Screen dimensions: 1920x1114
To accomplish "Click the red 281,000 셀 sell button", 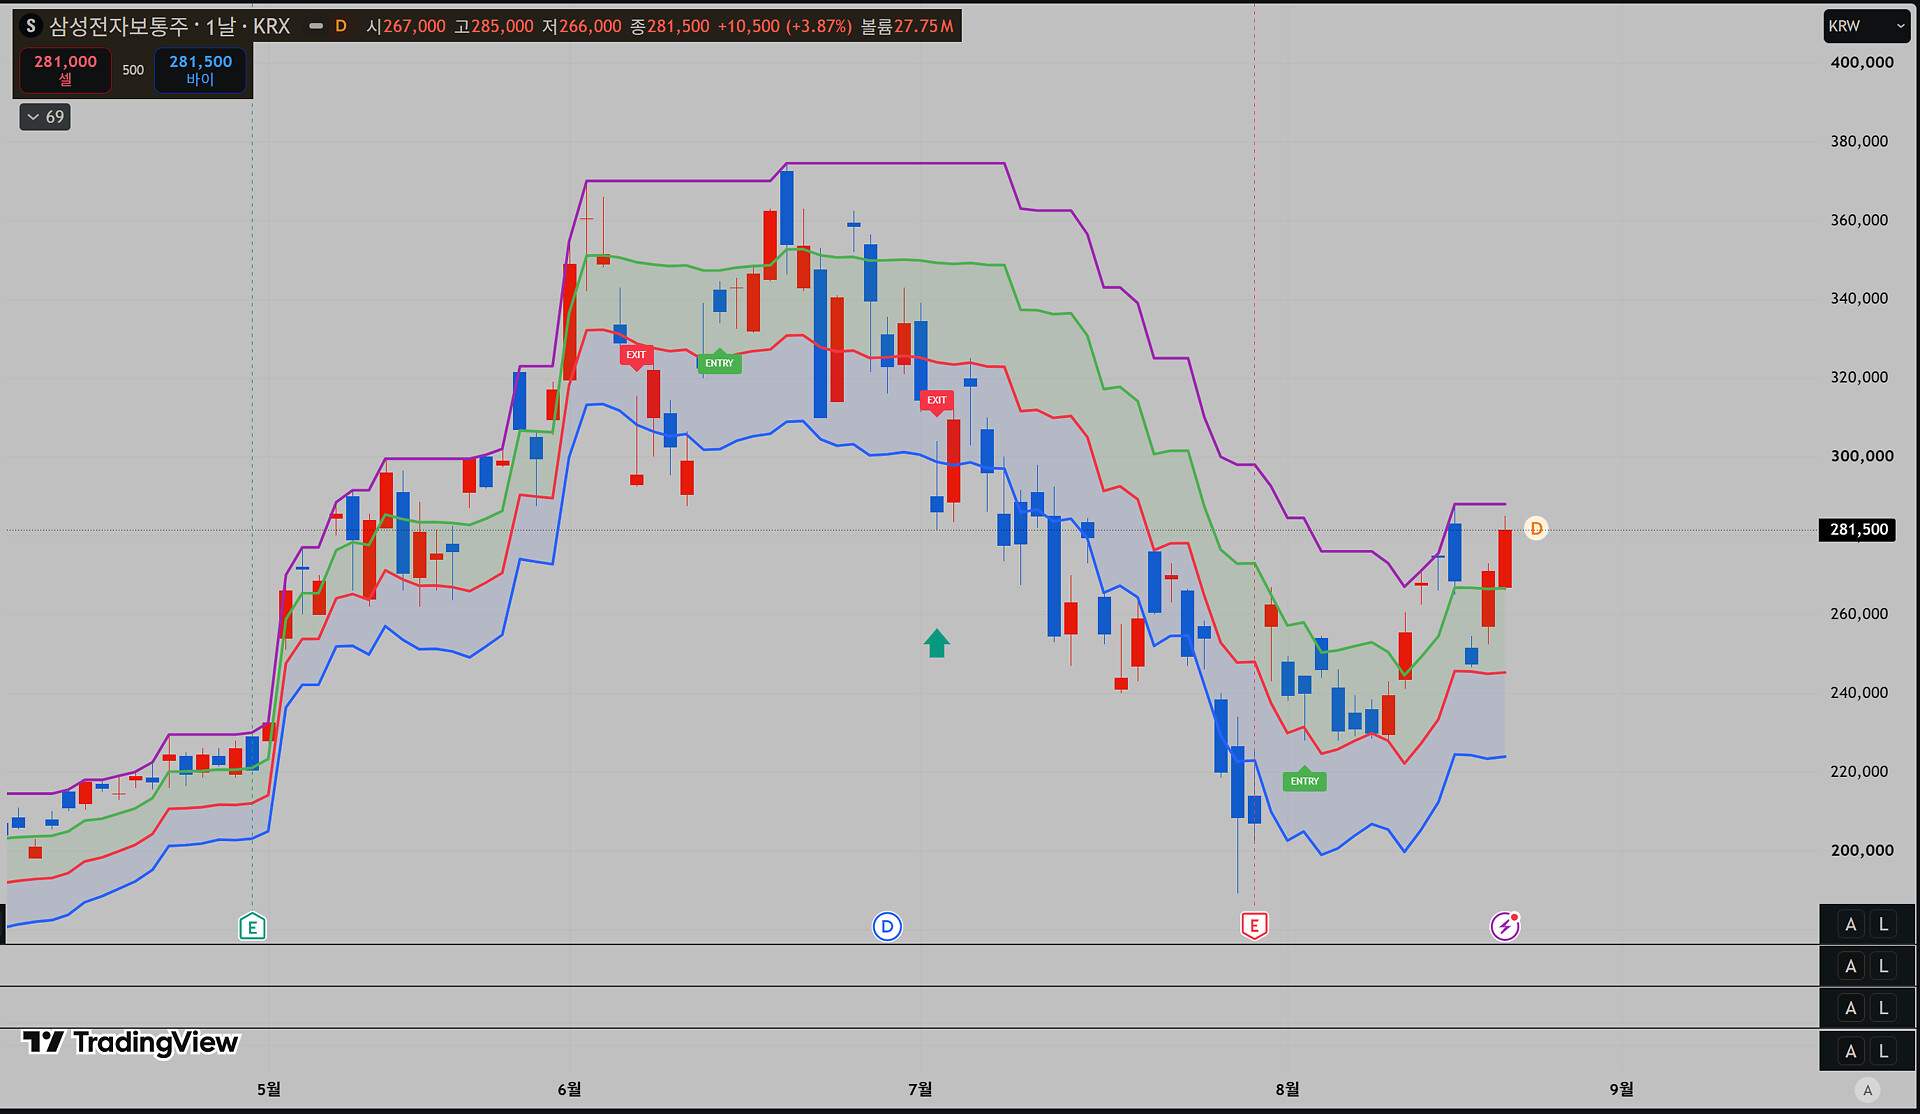I will click(66, 70).
